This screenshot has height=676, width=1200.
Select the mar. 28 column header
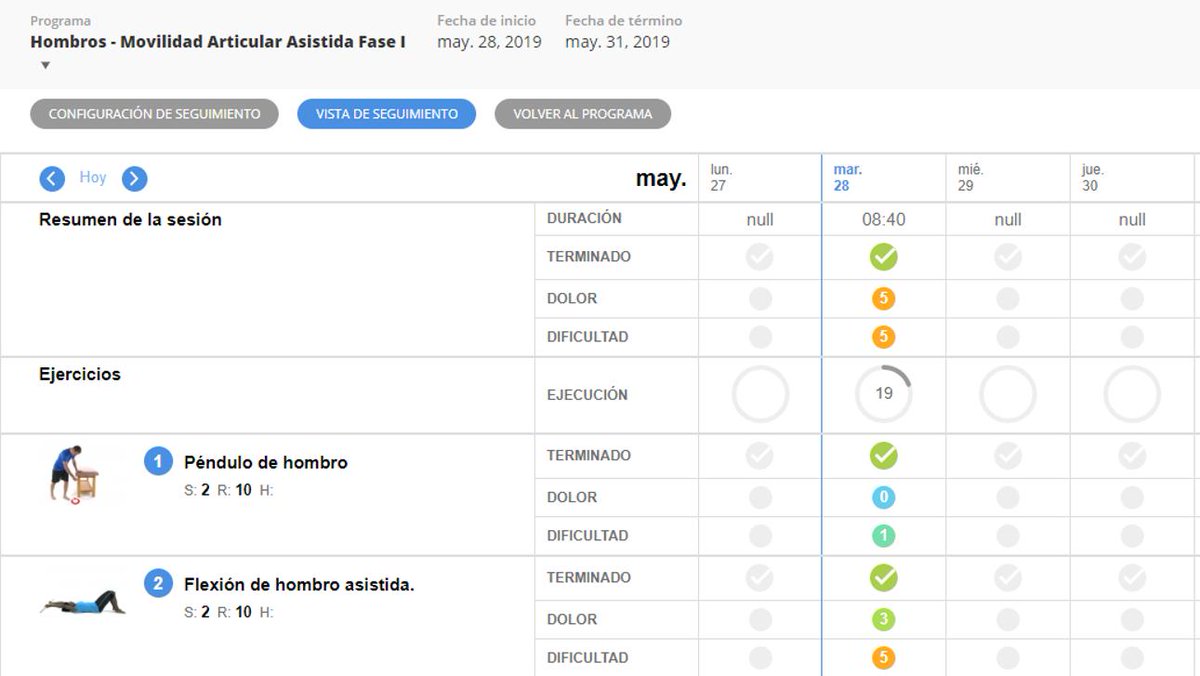point(884,178)
